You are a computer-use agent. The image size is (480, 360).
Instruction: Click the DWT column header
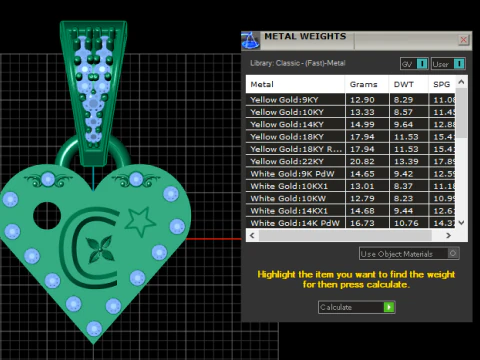[408, 84]
